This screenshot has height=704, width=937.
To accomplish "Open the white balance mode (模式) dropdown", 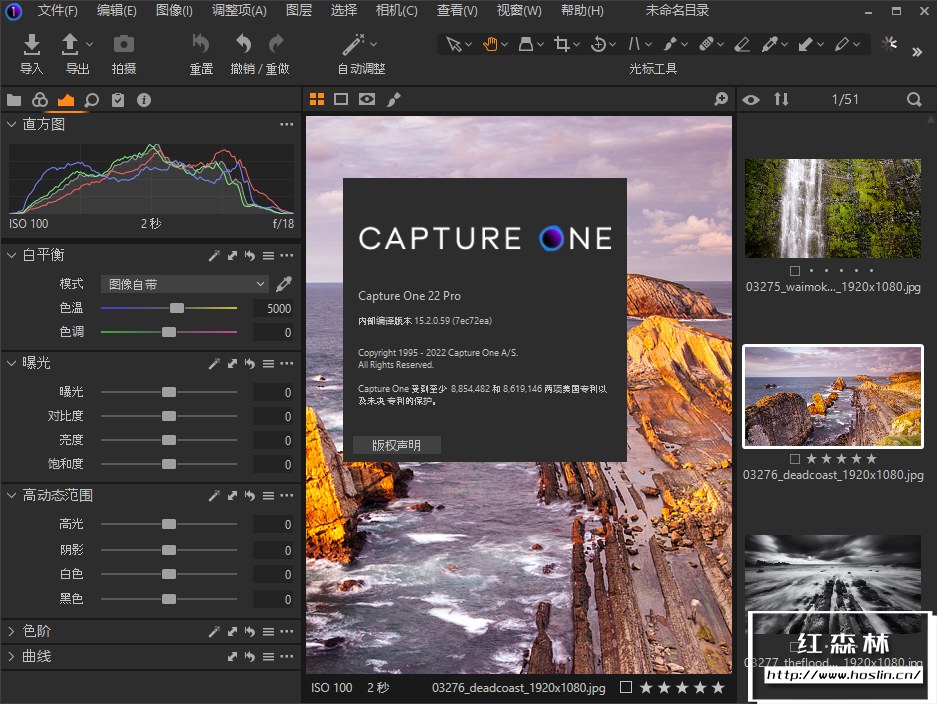I will [185, 284].
